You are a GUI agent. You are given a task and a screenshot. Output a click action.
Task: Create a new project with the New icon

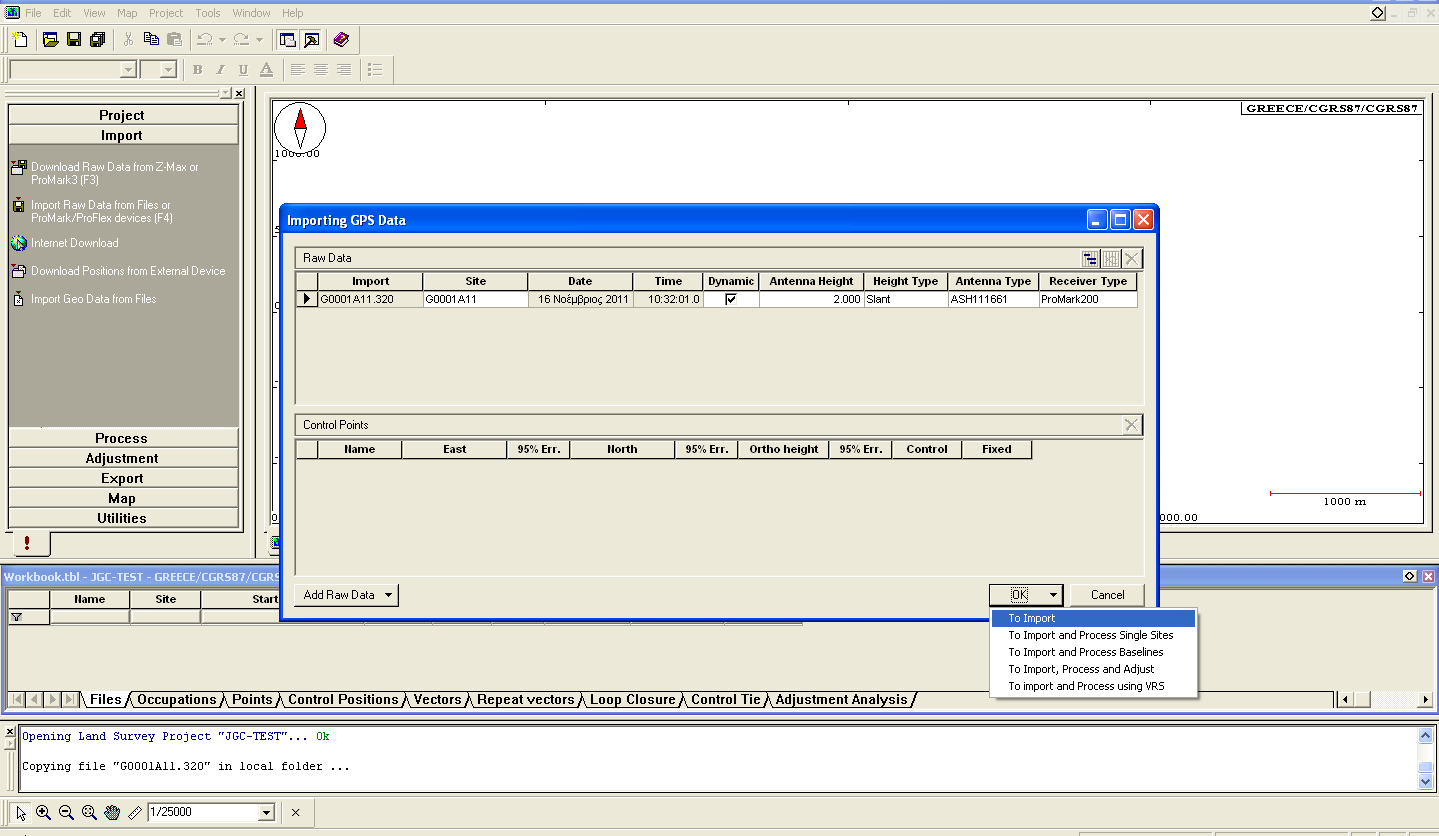tap(19, 40)
